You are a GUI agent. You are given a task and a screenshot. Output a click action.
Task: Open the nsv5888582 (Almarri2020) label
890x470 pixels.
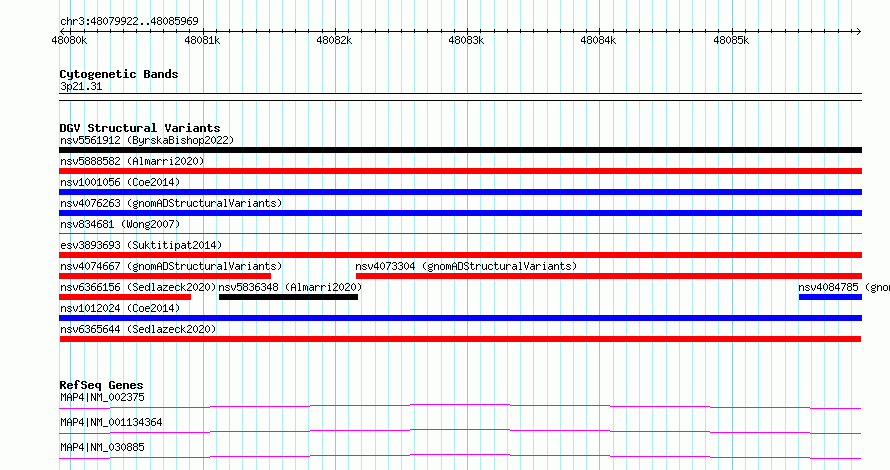[x=132, y=161]
